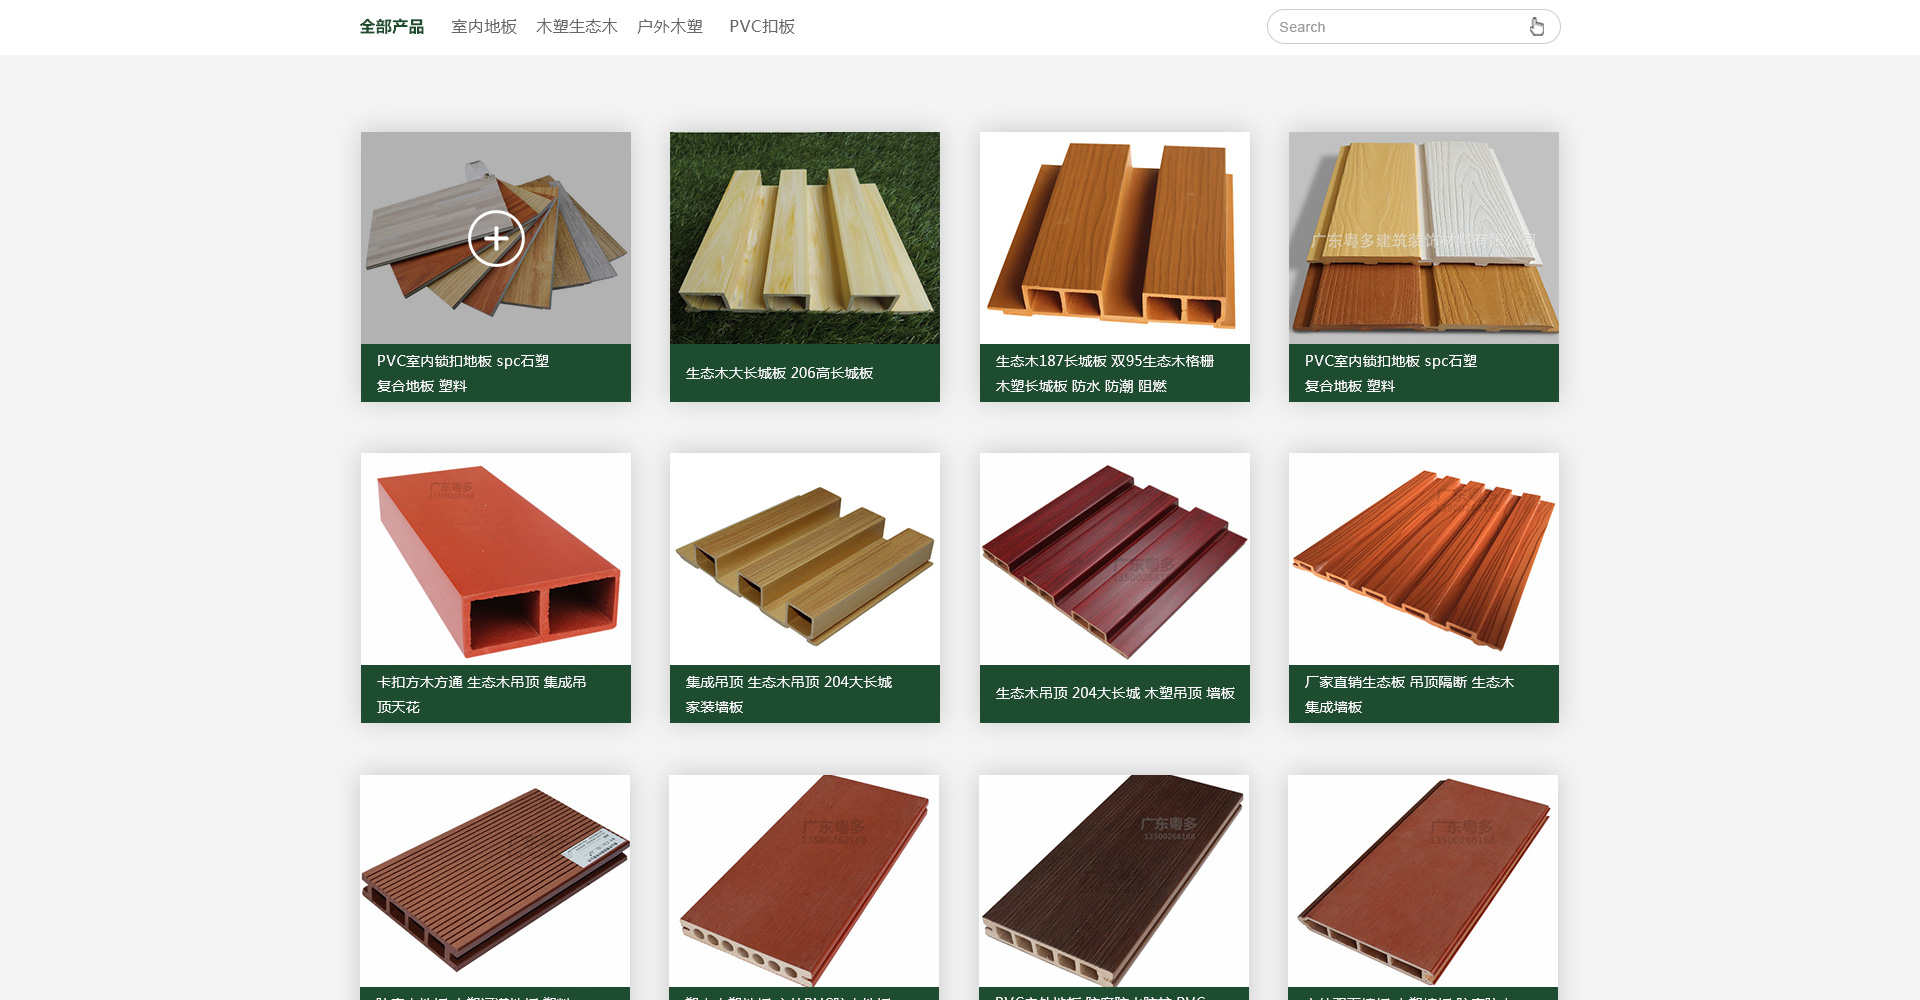Click the plus zoom icon on first product
The height and width of the screenshot is (1000, 1920).
[496, 239]
